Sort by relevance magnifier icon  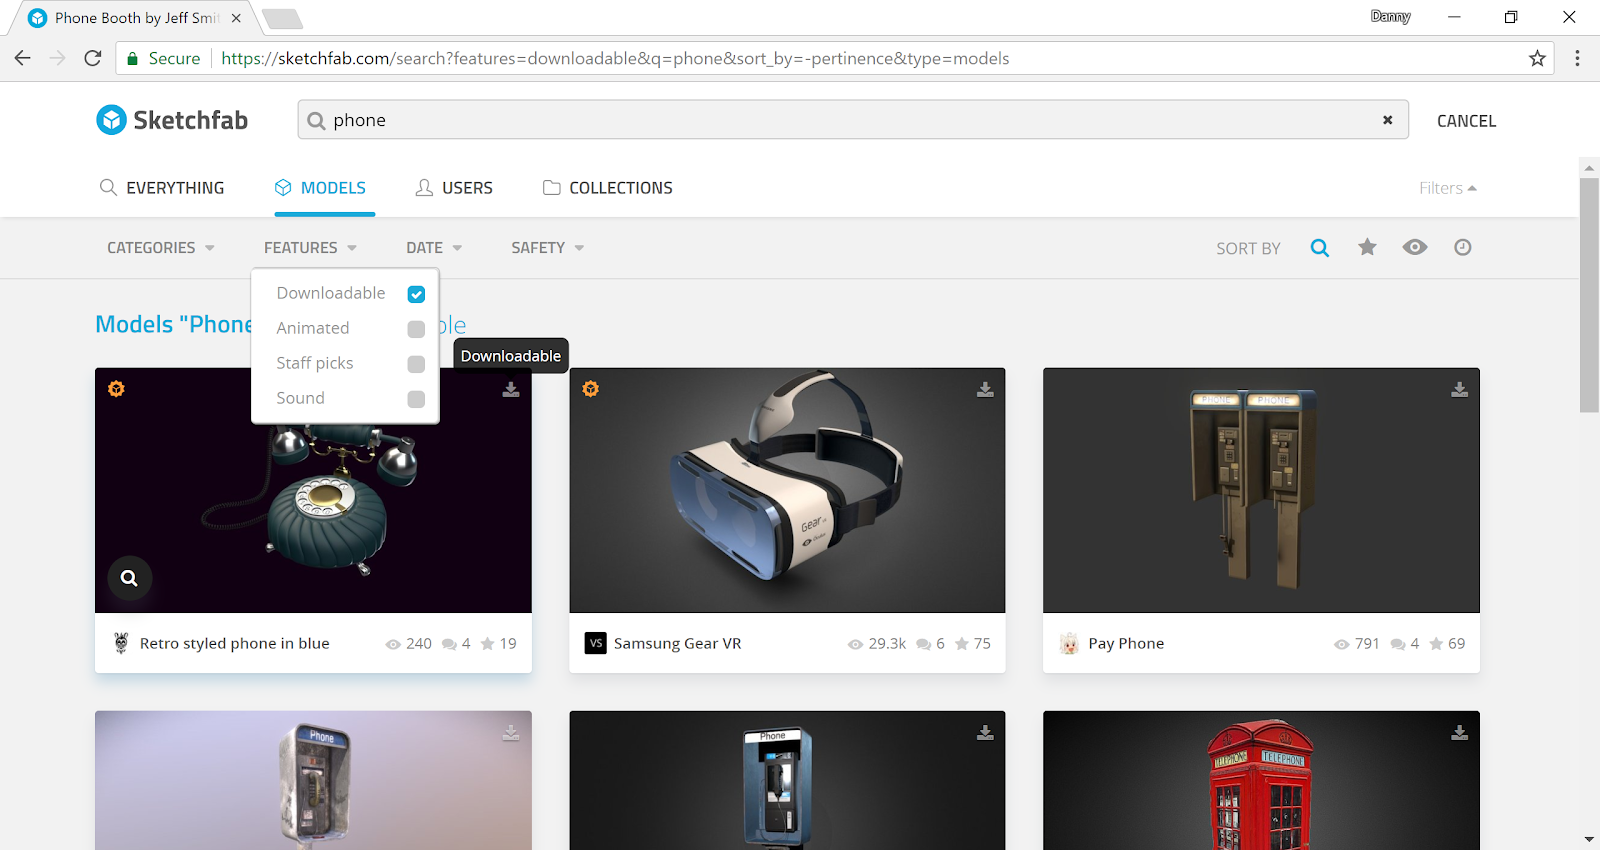click(1320, 248)
